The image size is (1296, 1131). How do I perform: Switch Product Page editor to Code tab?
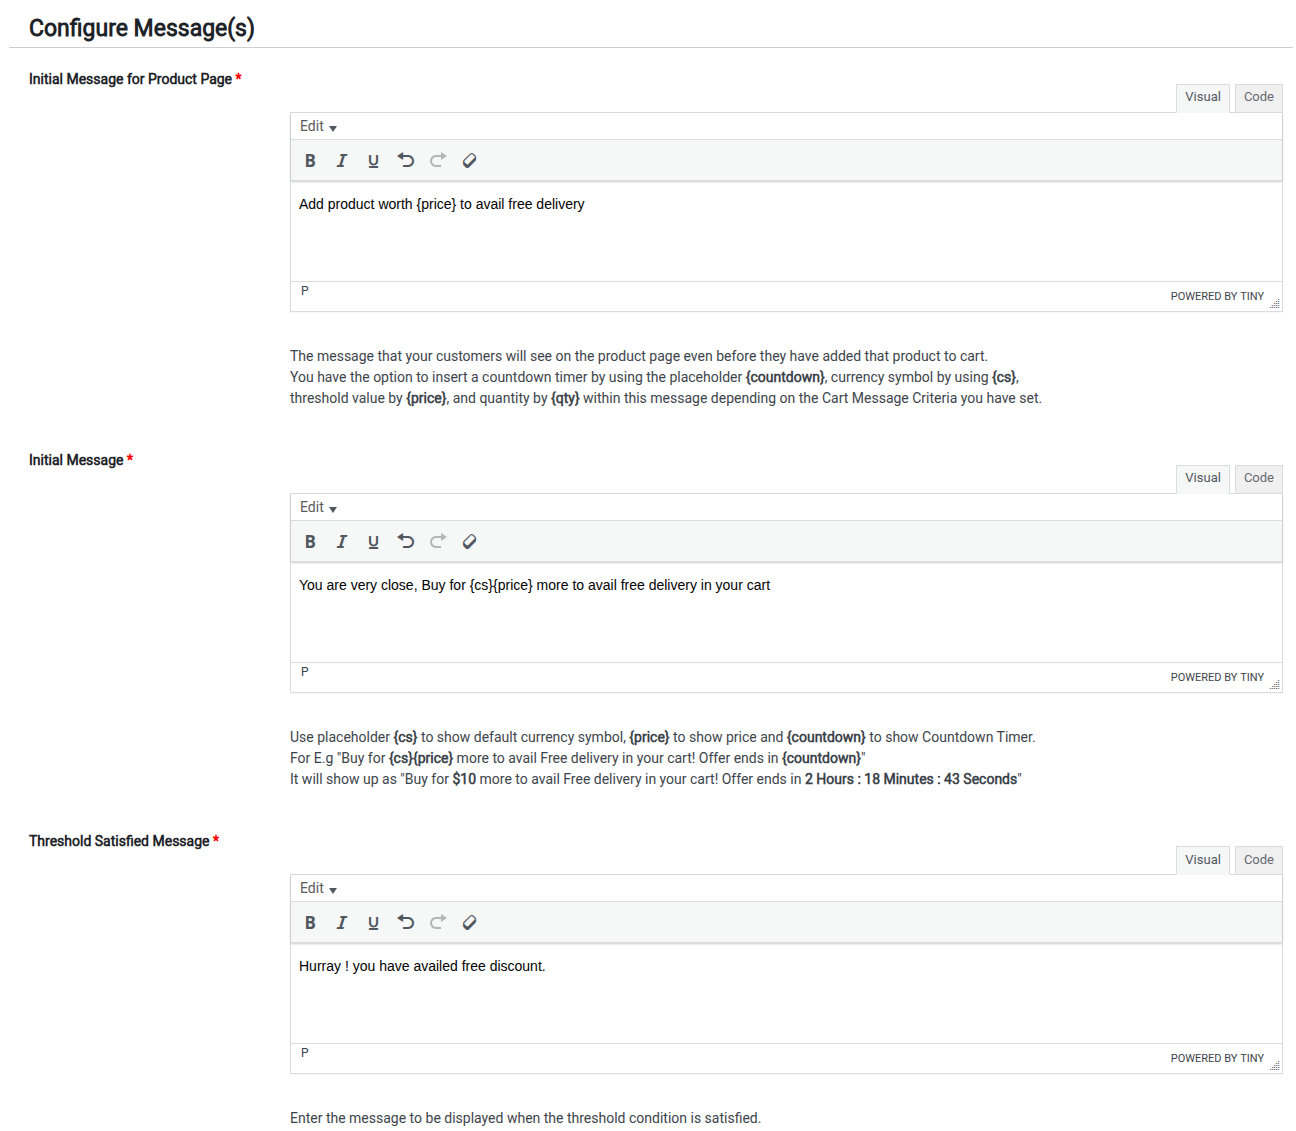tap(1258, 98)
